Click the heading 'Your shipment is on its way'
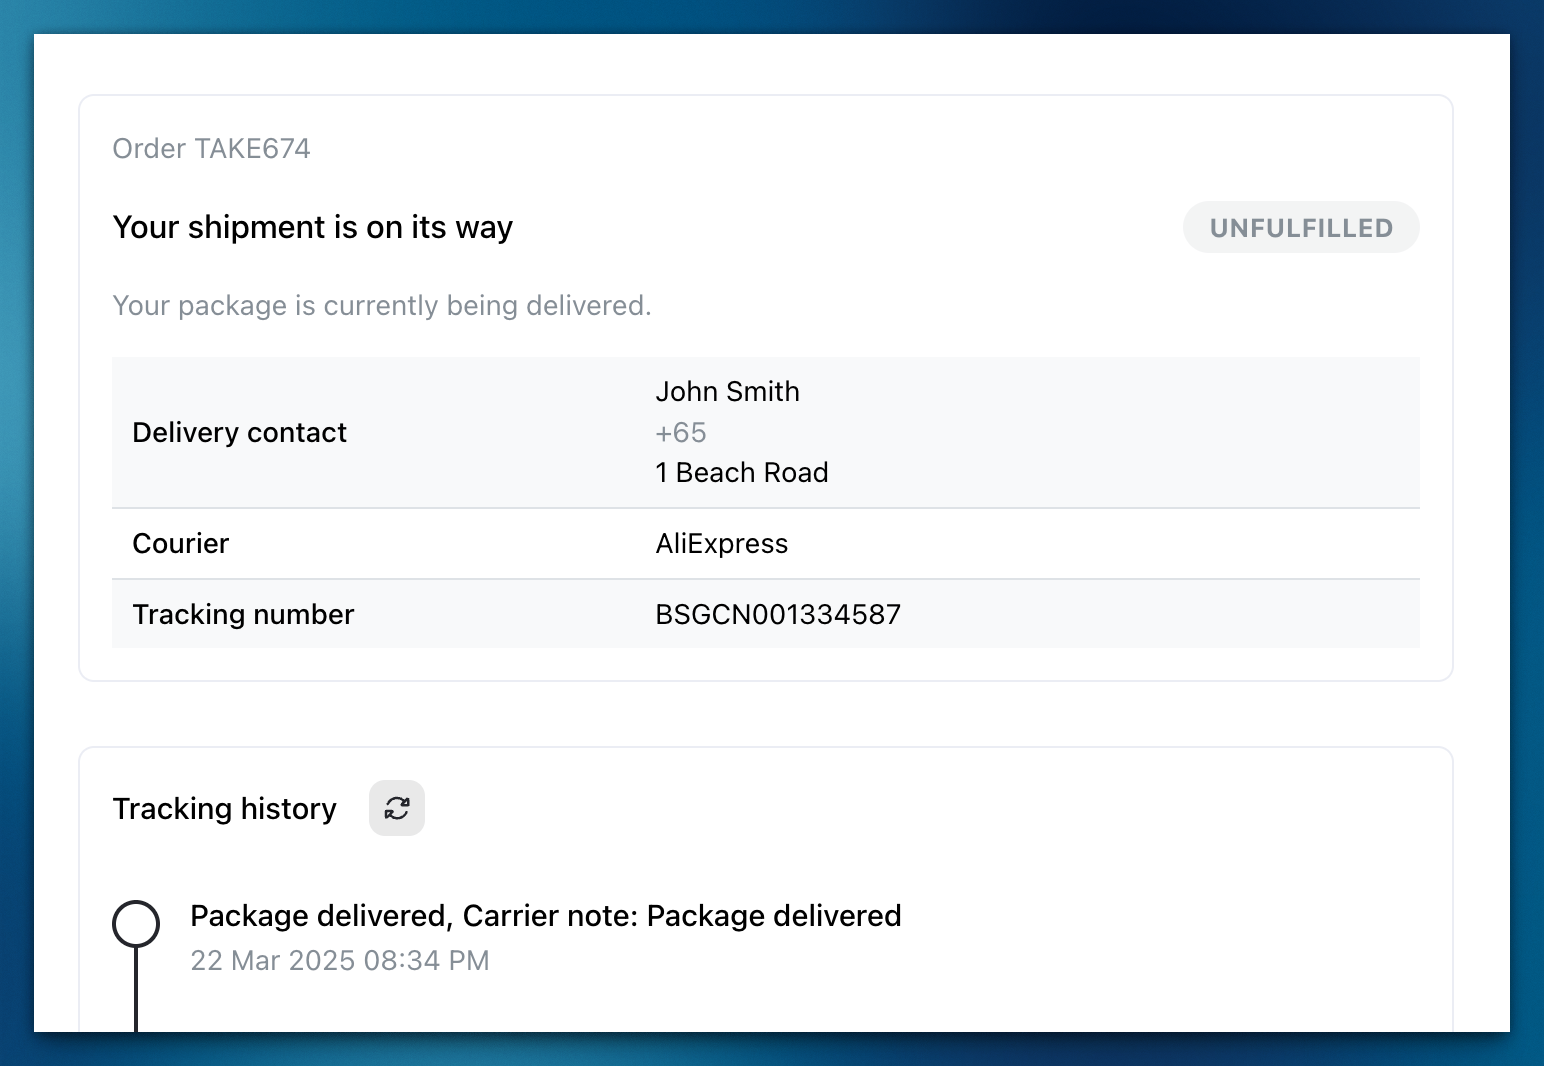 (313, 228)
